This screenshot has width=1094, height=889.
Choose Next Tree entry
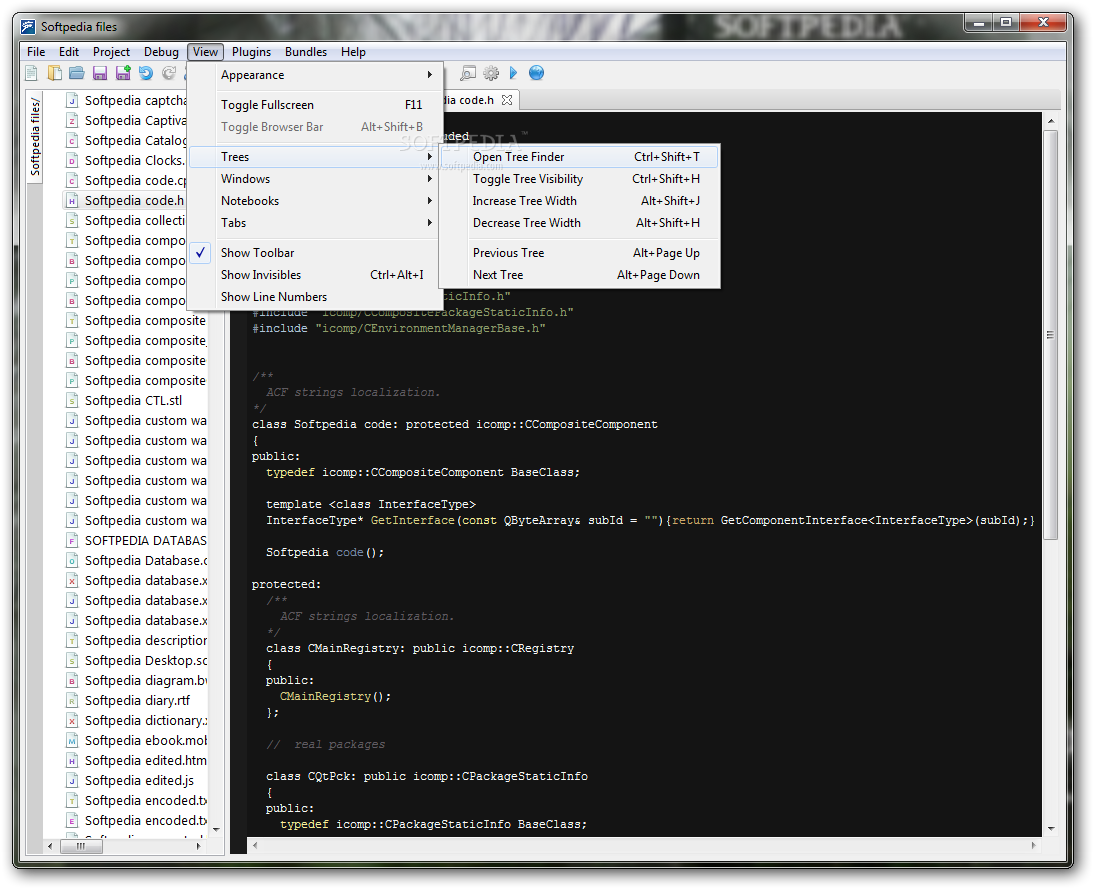pyautogui.click(x=580, y=275)
